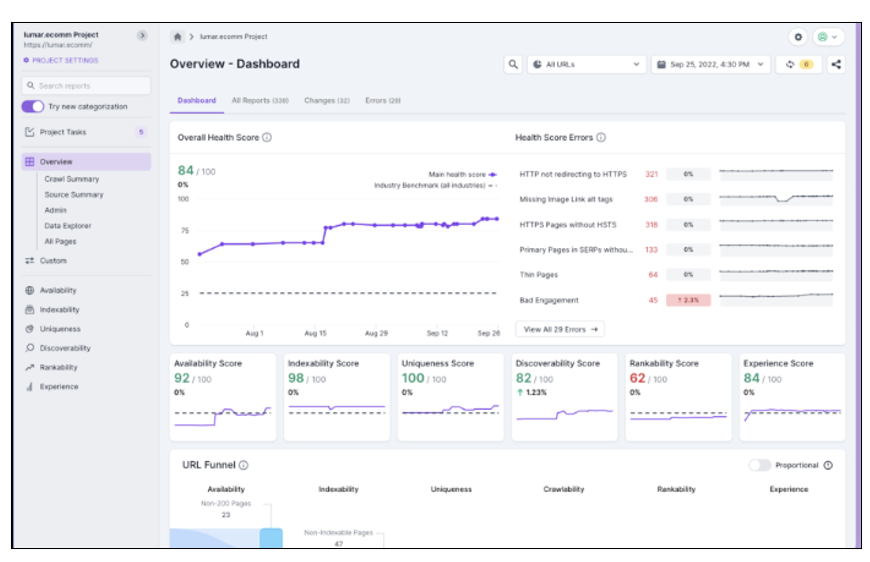The height and width of the screenshot is (562, 870).
Task: Open the Sep 25, 2022 crawl date dropdown
Action: [711, 64]
